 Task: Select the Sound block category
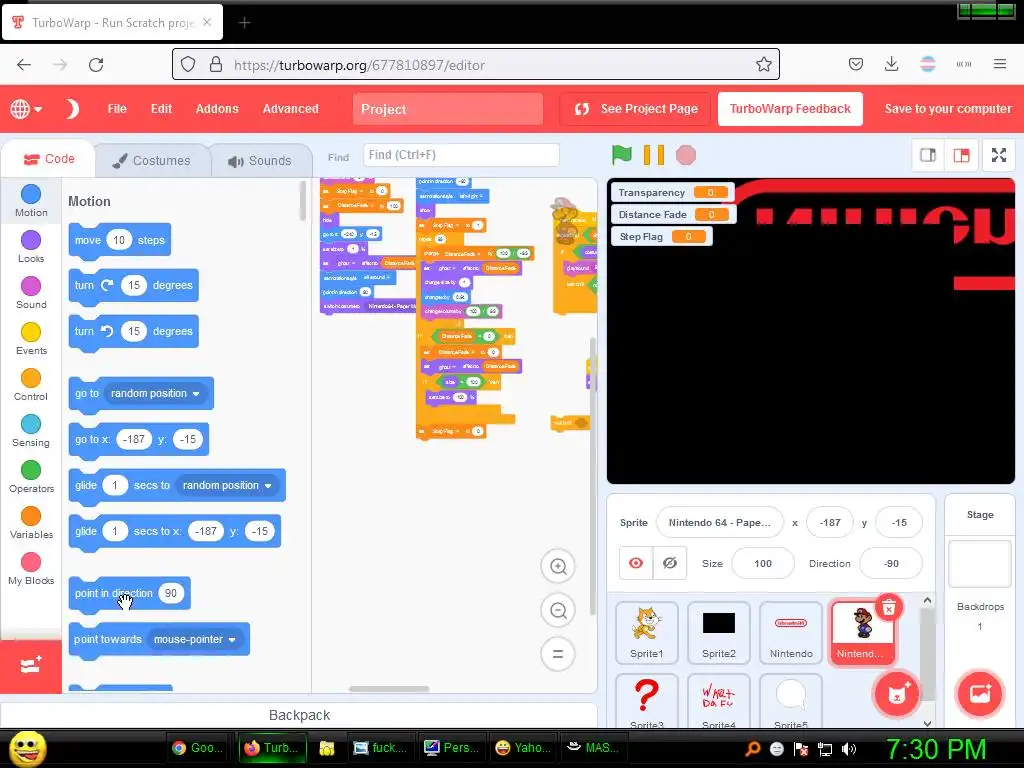31,293
